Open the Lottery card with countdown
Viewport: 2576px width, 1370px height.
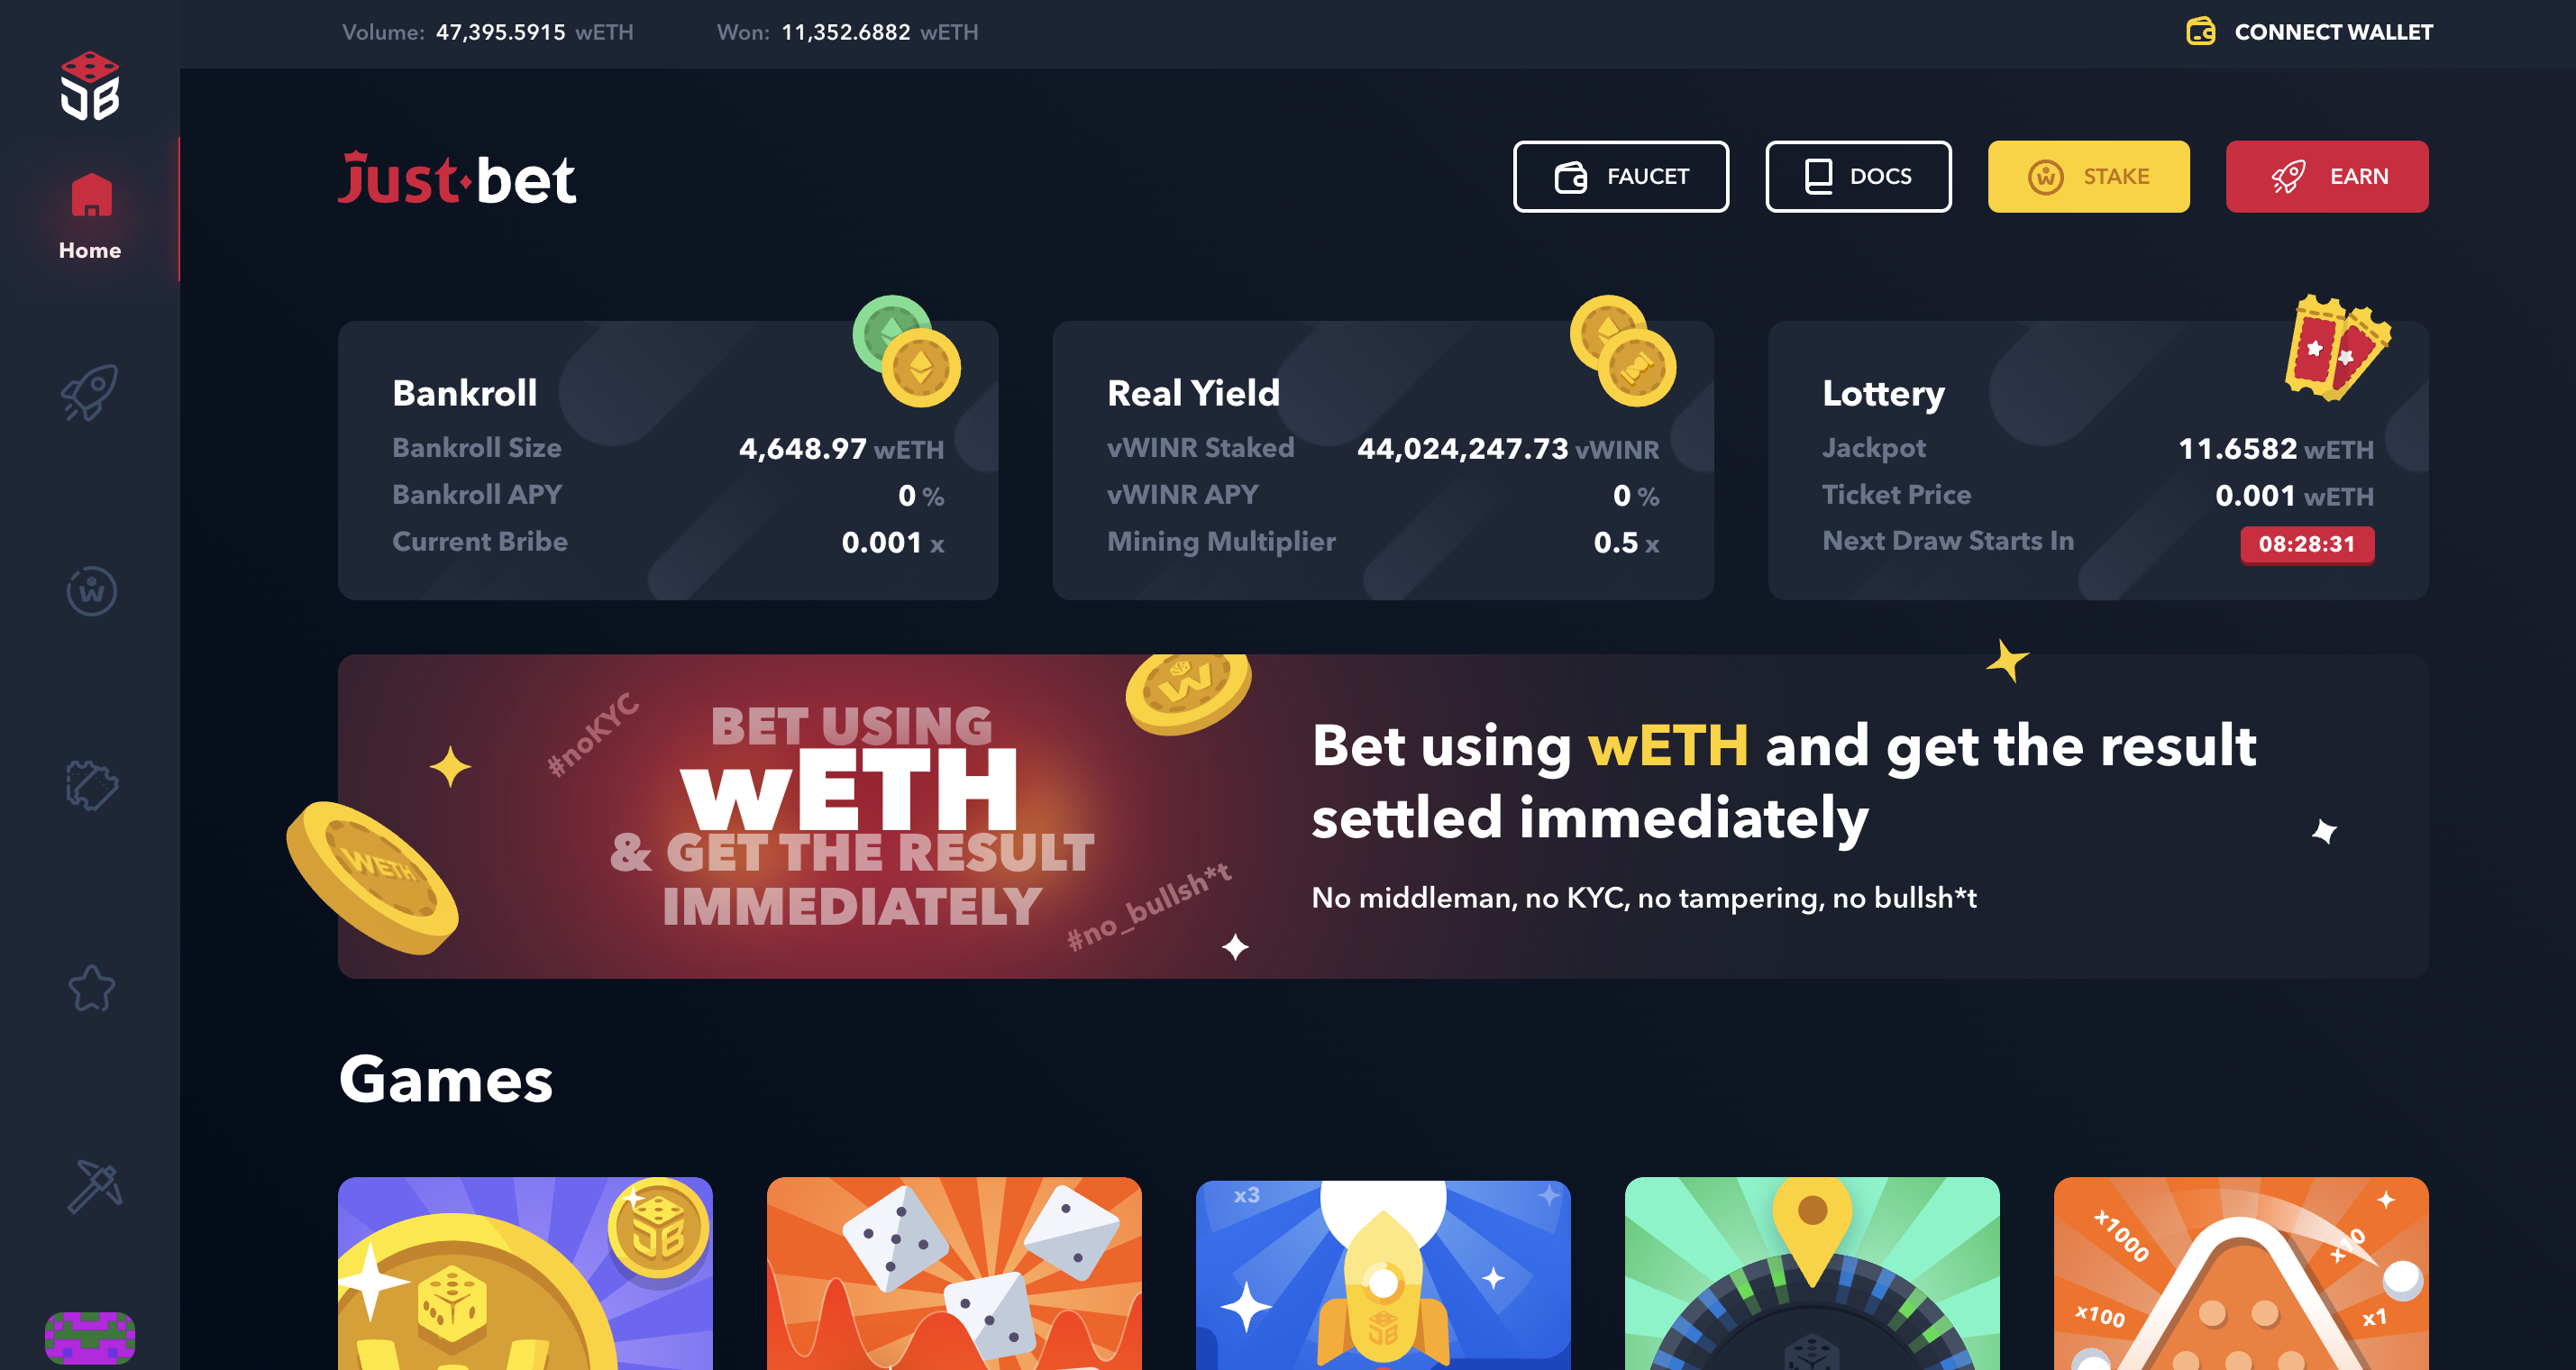(2098, 460)
